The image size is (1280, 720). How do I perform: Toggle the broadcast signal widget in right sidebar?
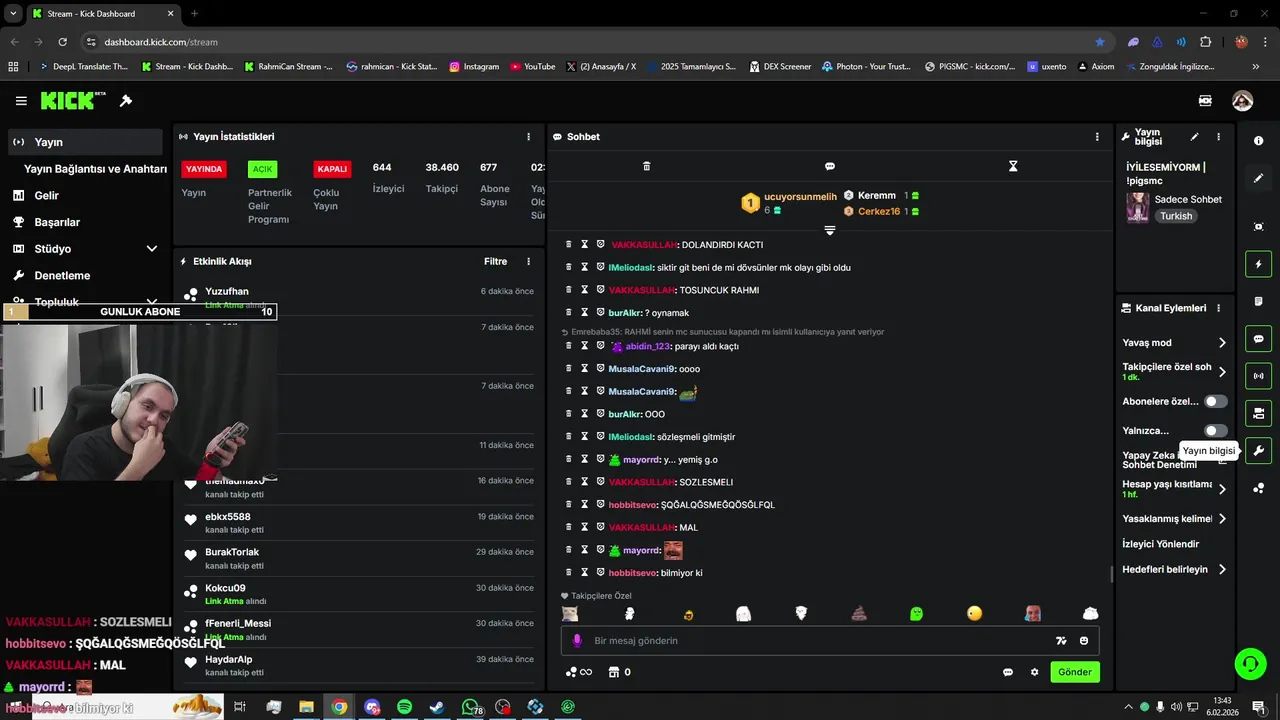tap(1258, 376)
